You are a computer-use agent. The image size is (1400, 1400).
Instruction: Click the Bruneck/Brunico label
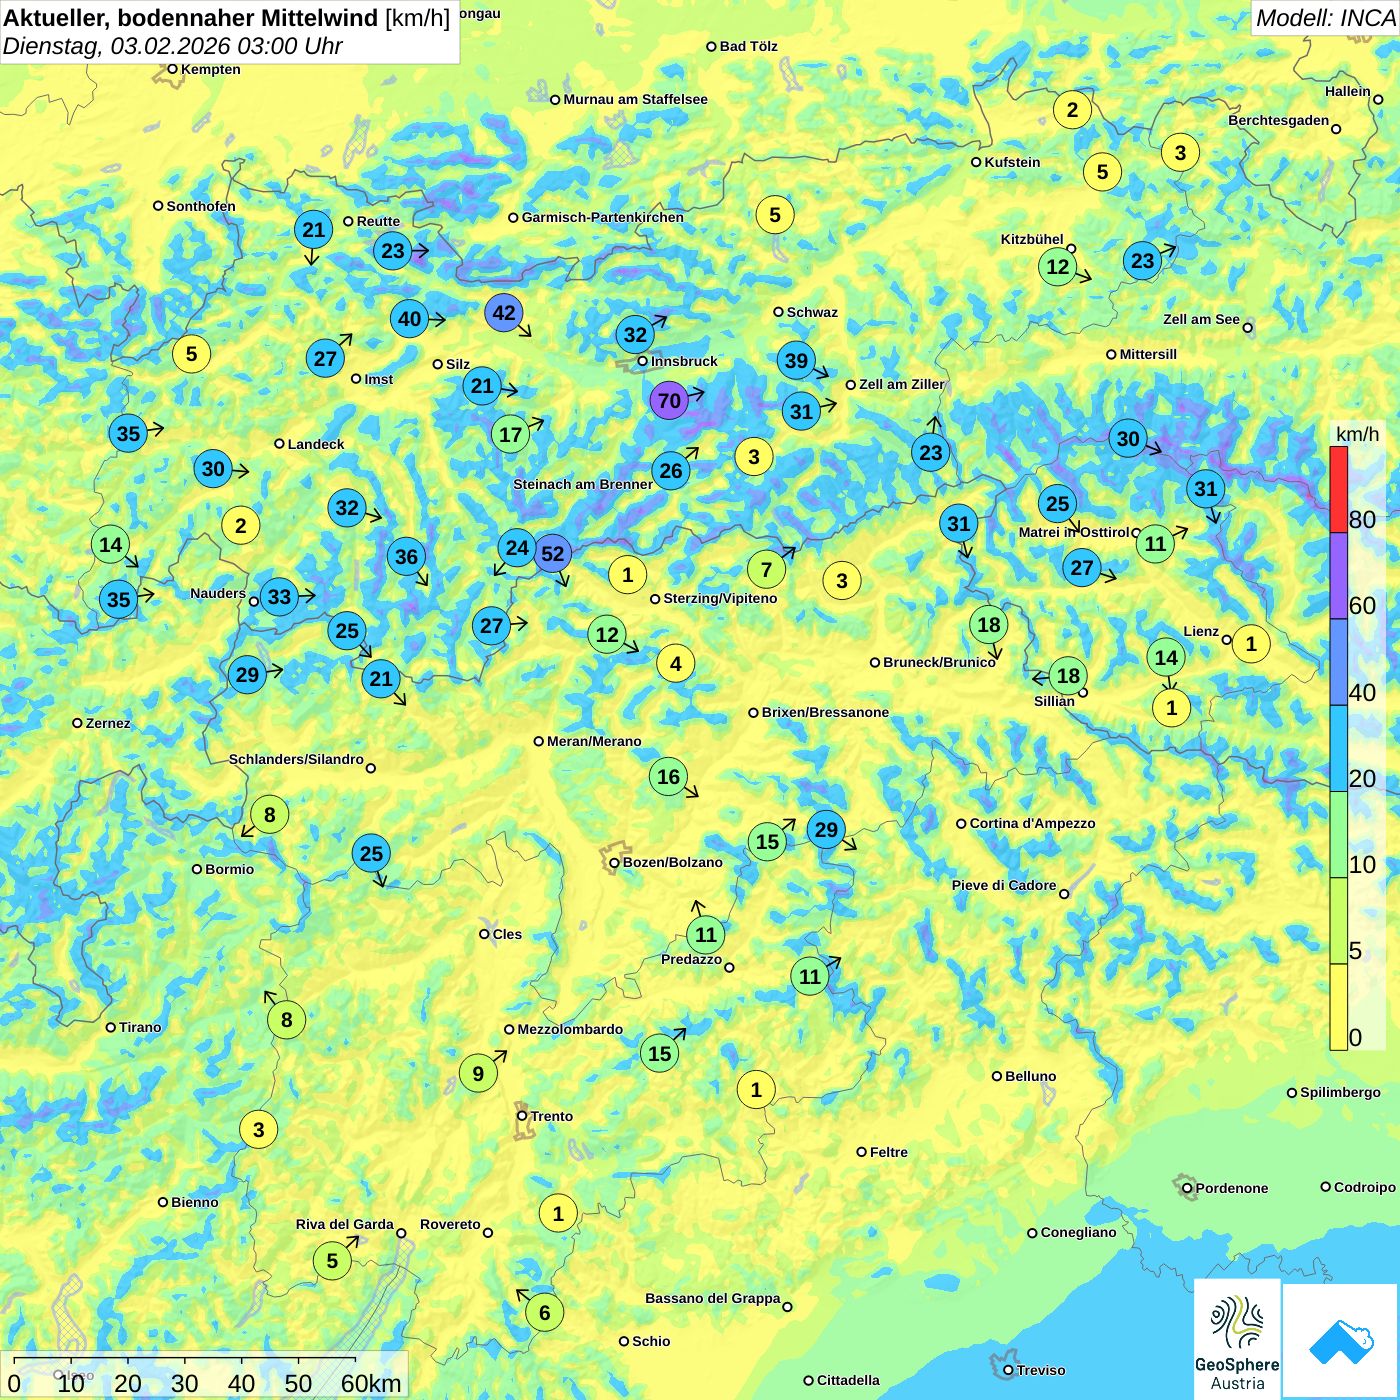939,662
